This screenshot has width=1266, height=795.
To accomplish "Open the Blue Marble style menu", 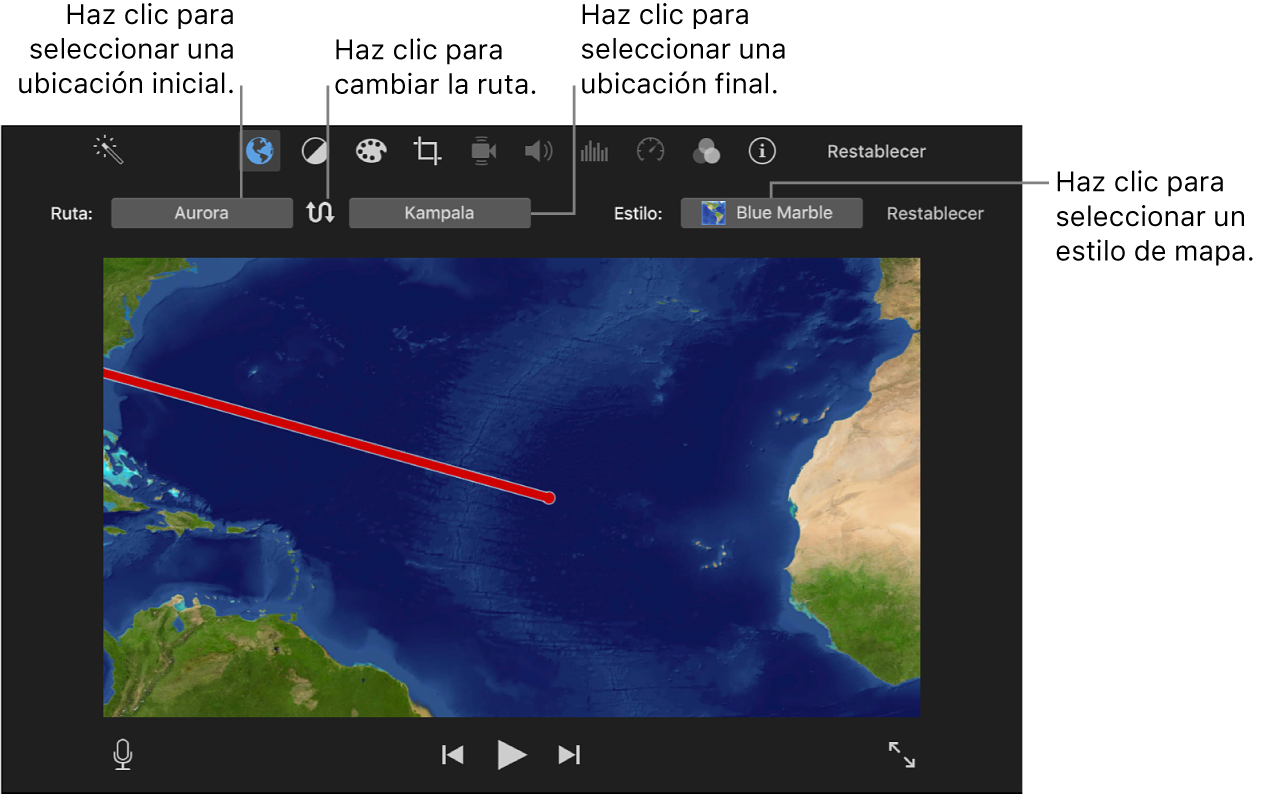I will tap(771, 212).
